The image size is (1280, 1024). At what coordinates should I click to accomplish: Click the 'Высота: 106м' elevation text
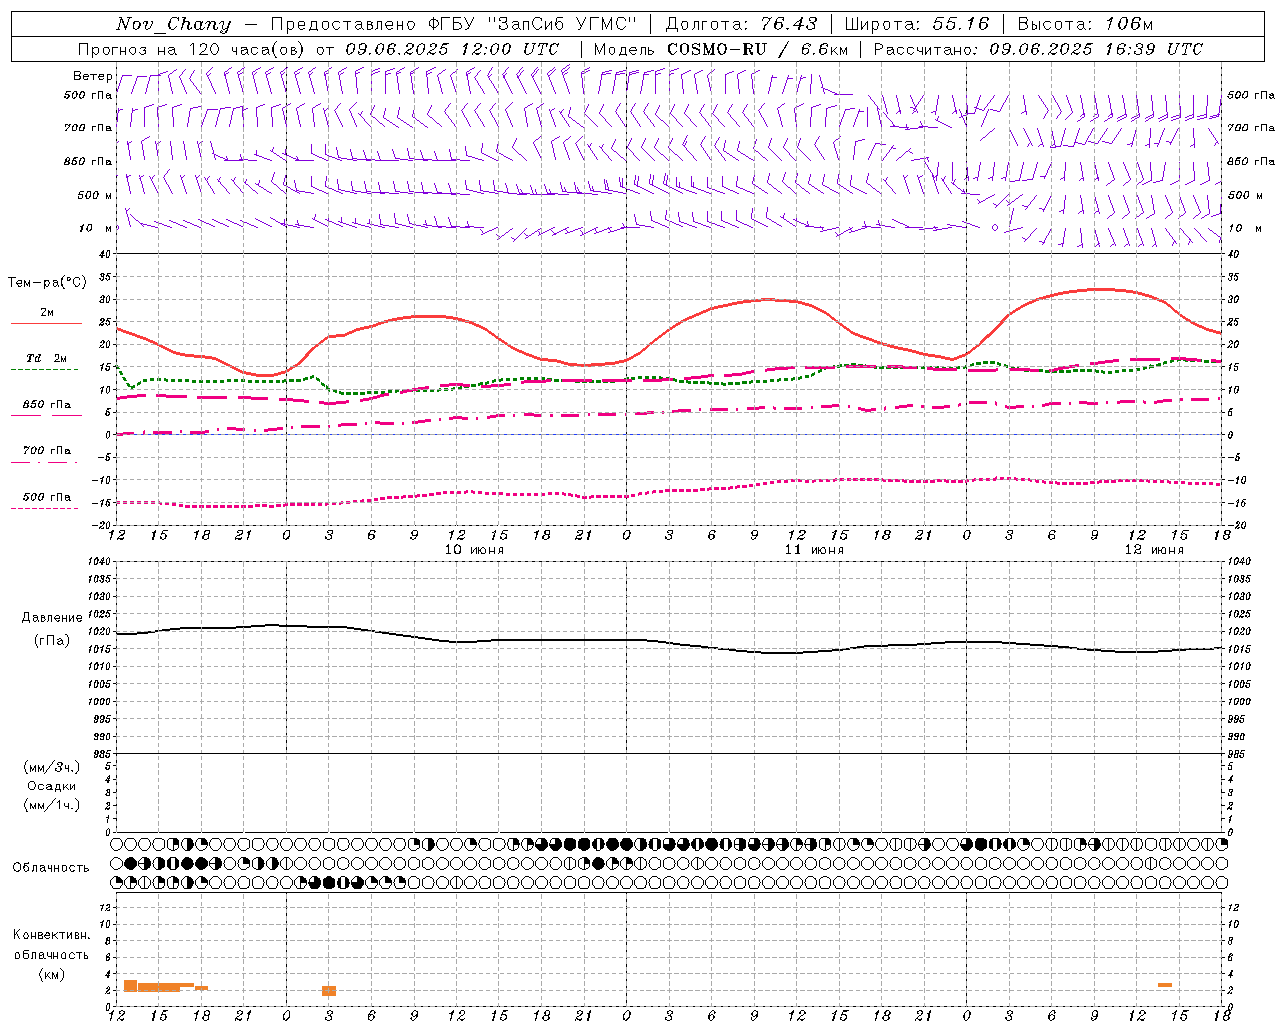(x=1085, y=24)
